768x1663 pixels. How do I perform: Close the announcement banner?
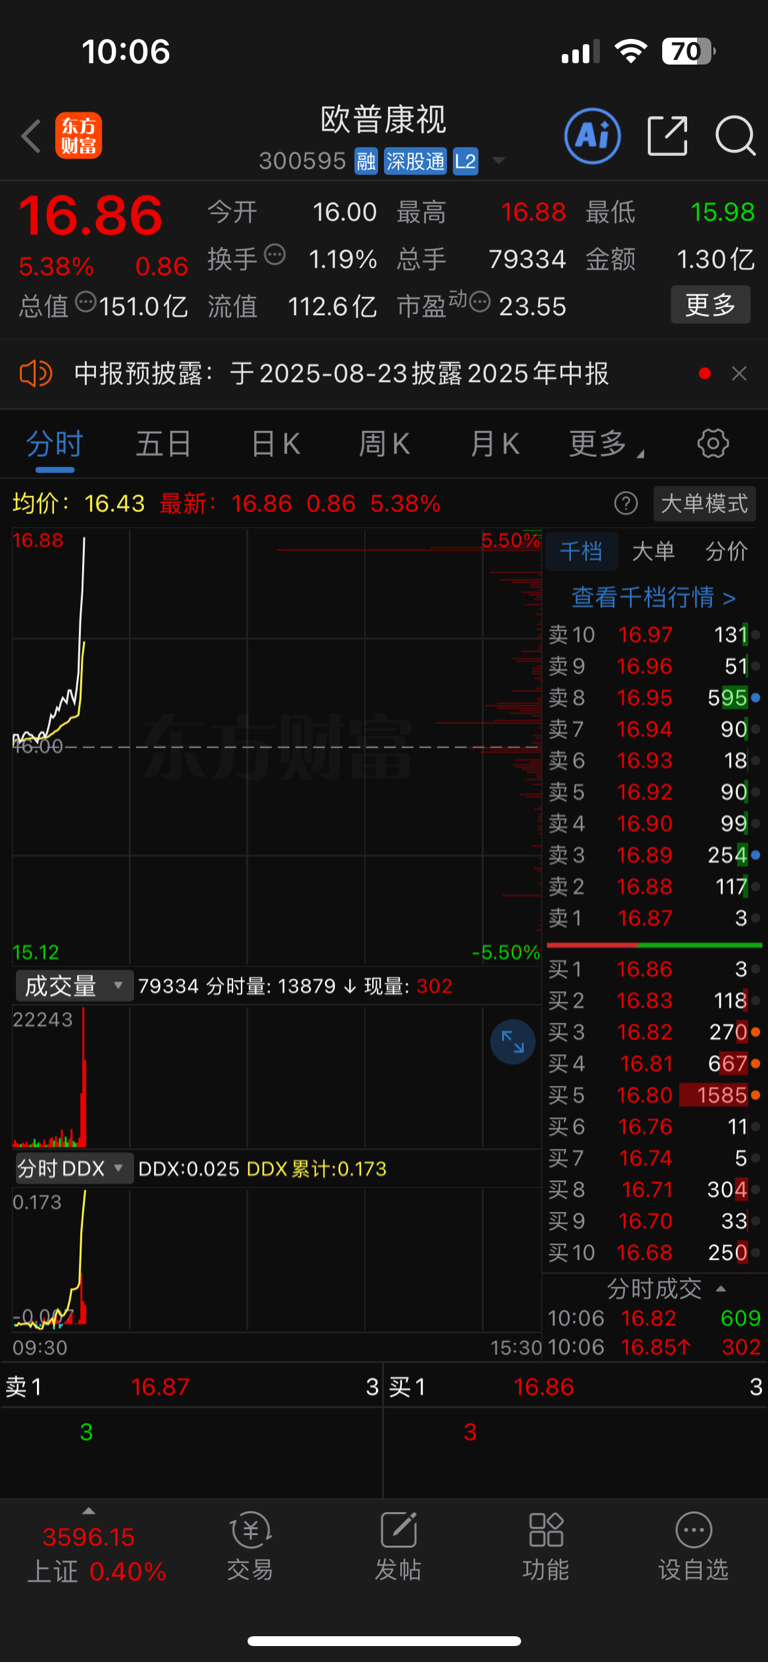coord(739,373)
